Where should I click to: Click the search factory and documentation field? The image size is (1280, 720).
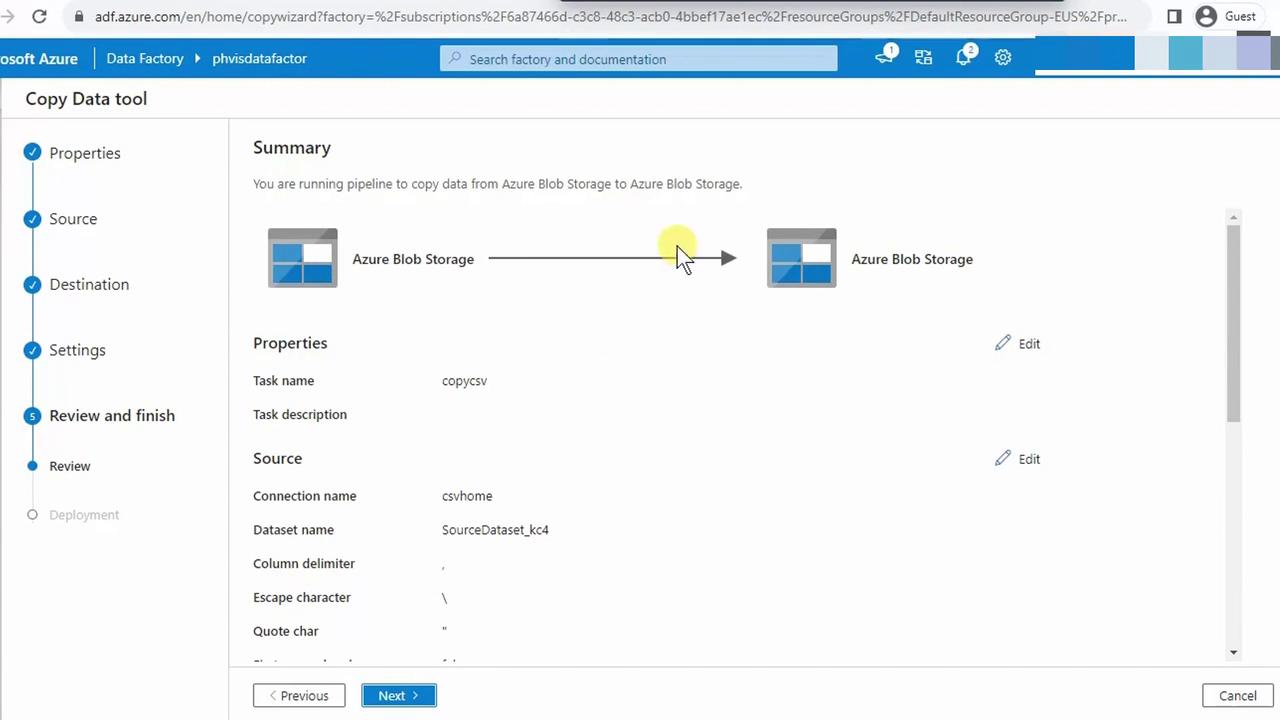point(638,59)
